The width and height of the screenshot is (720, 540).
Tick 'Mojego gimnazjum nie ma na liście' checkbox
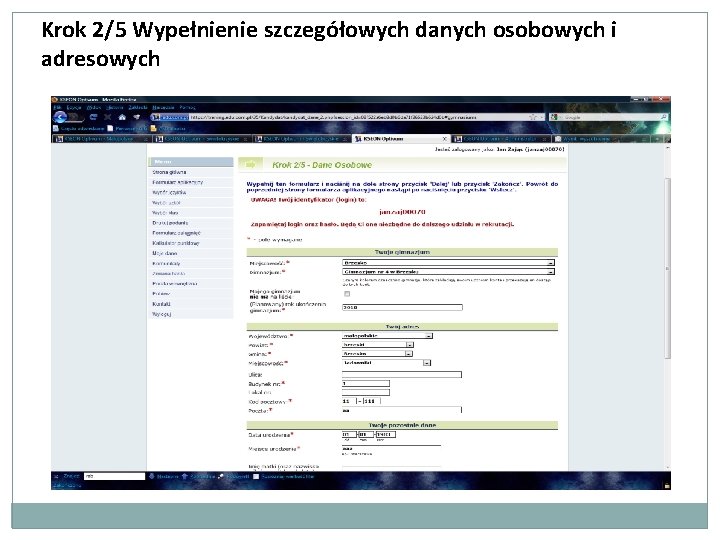[347, 294]
